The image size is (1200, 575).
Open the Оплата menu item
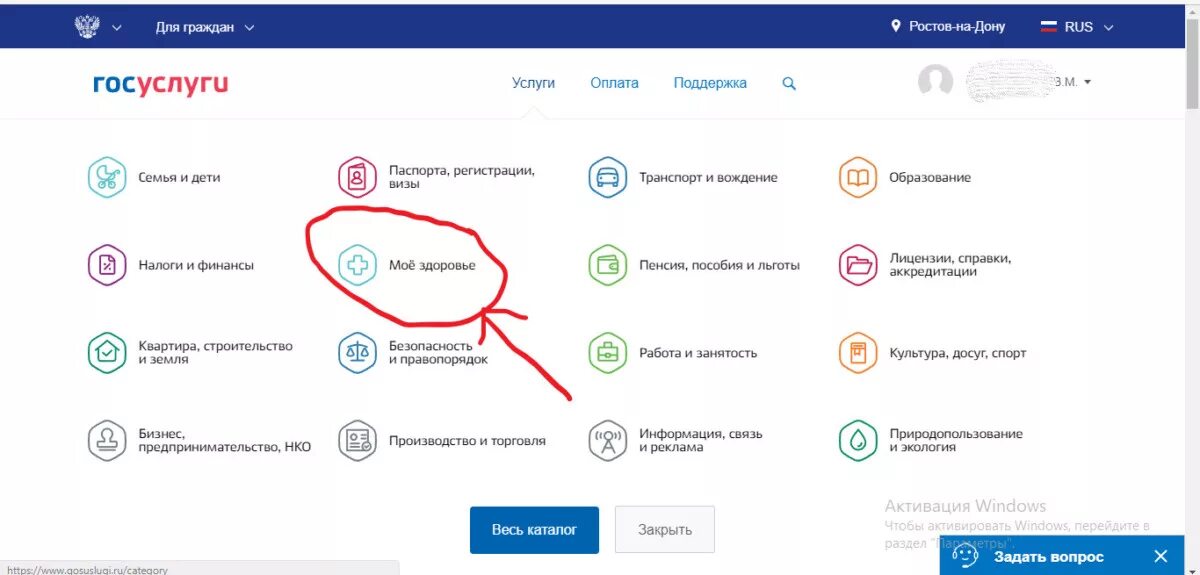point(614,83)
